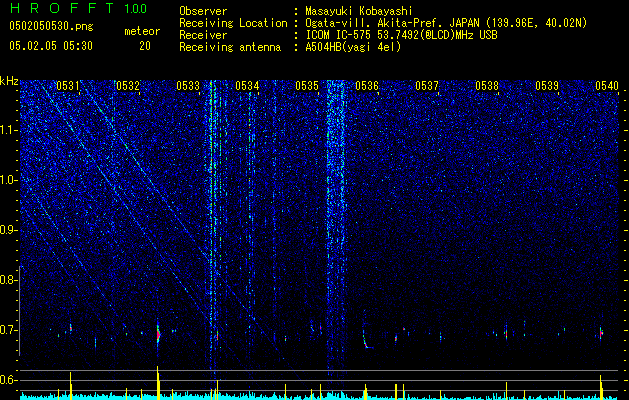Screen dimensions: 629x400
Task: Select the antenna value A504HB(yagi 4el)
Action: click(353, 47)
